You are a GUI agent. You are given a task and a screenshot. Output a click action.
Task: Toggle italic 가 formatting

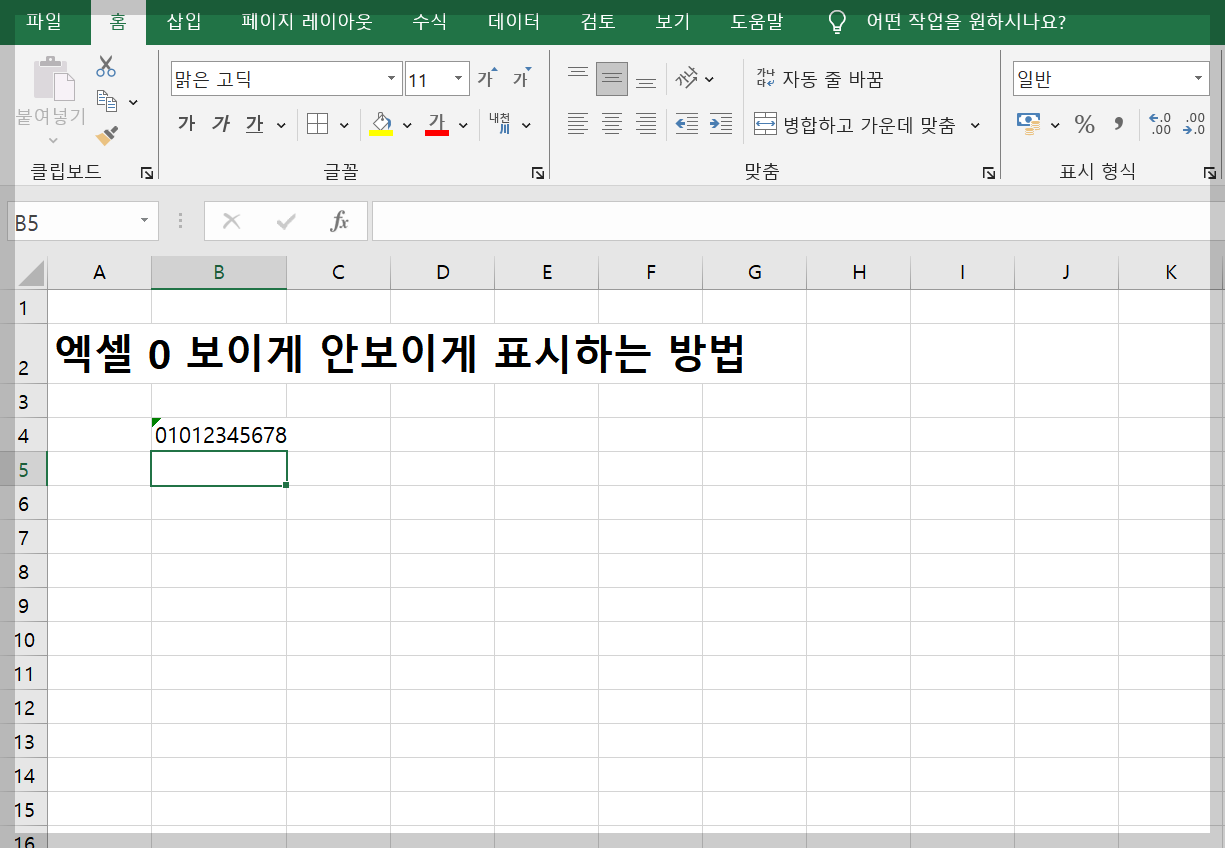point(221,124)
